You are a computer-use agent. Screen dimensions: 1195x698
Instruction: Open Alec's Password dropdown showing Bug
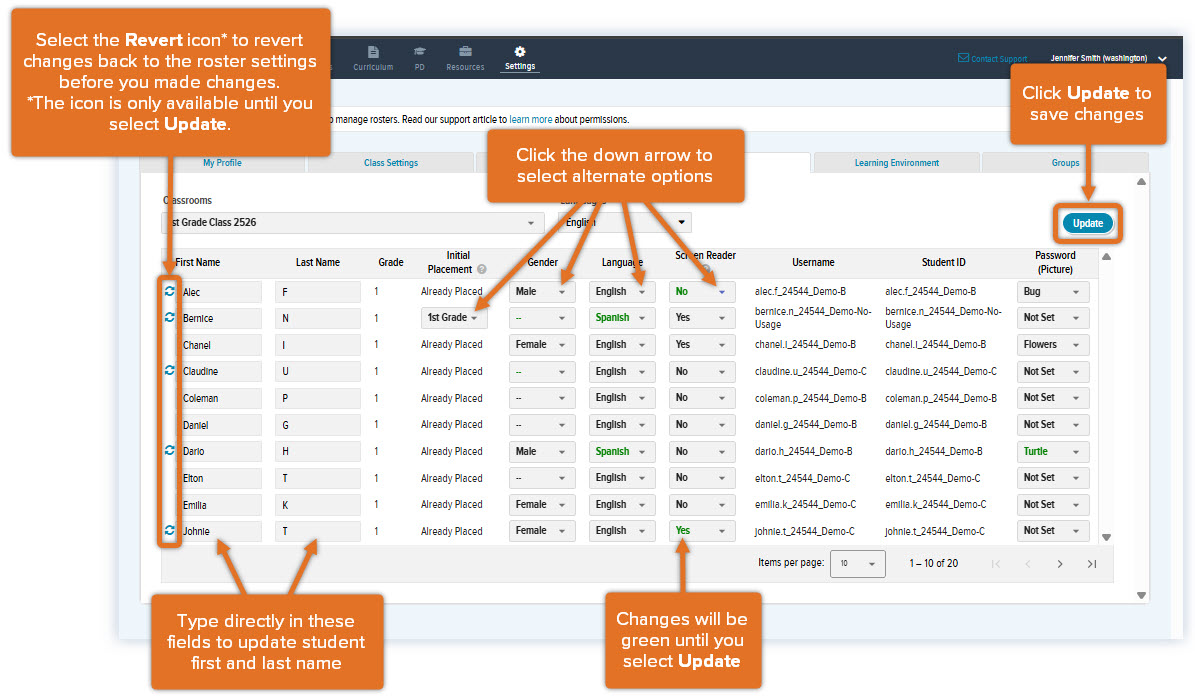tap(1052, 292)
